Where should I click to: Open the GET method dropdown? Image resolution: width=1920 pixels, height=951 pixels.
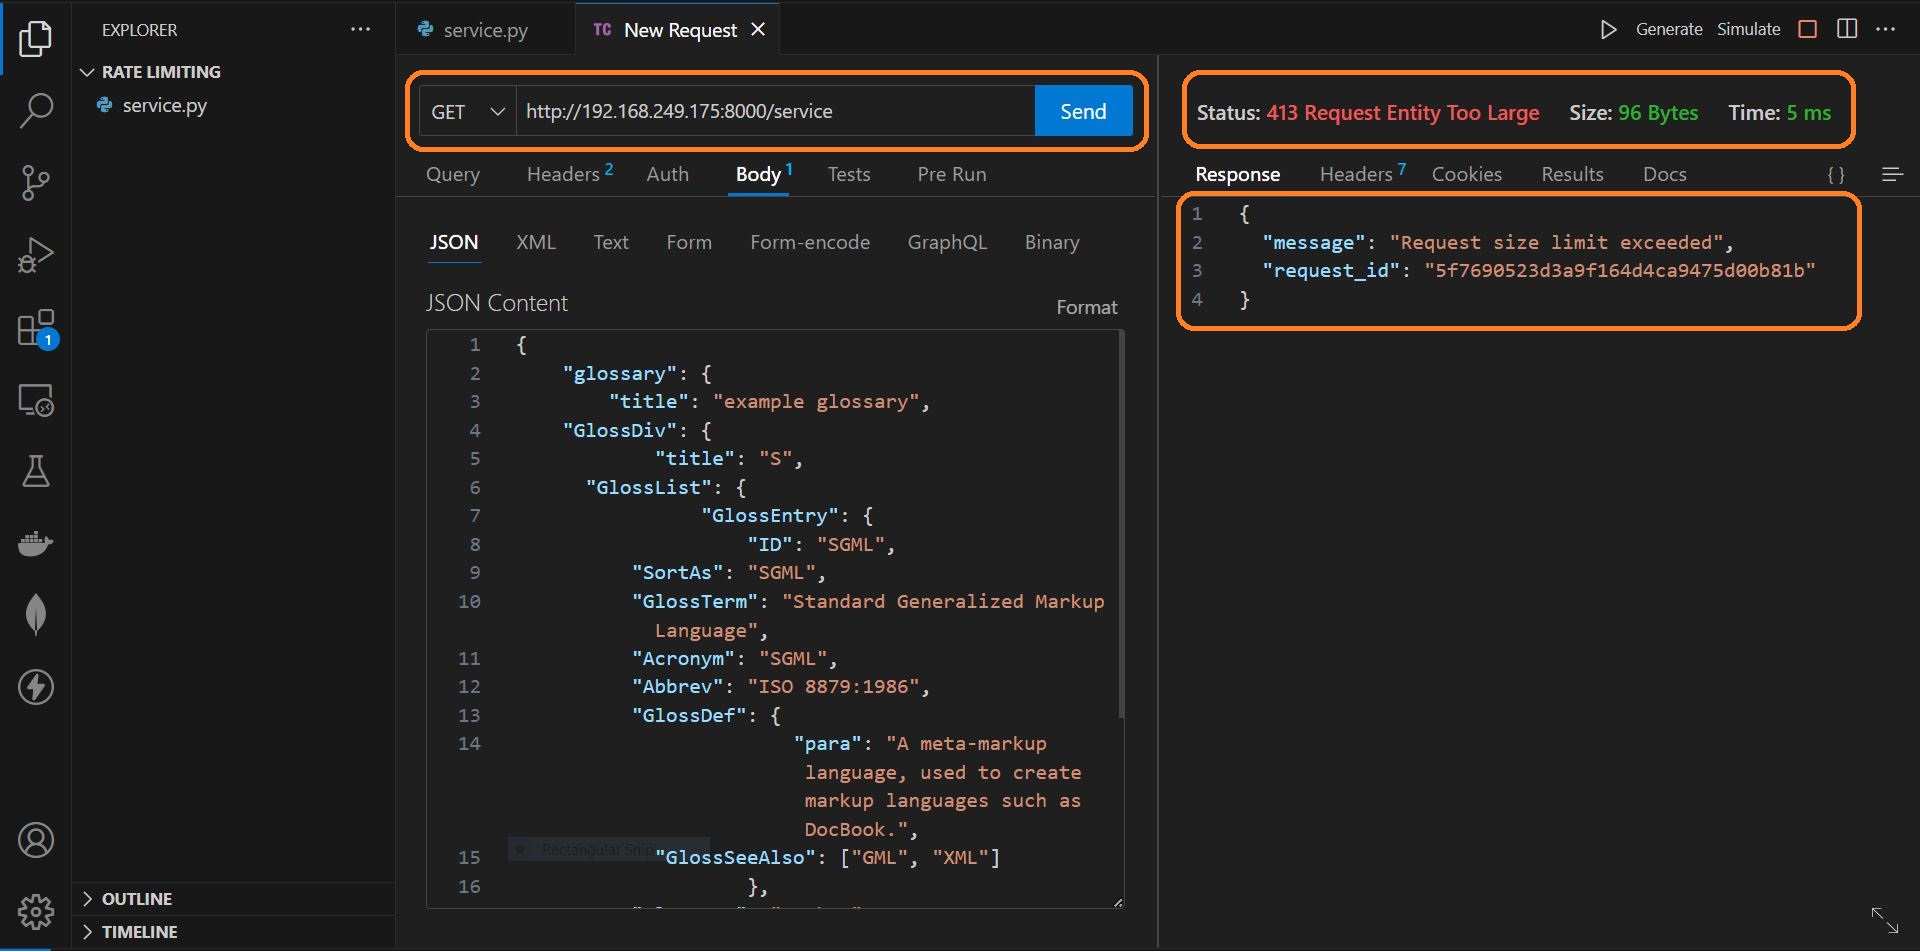(468, 111)
